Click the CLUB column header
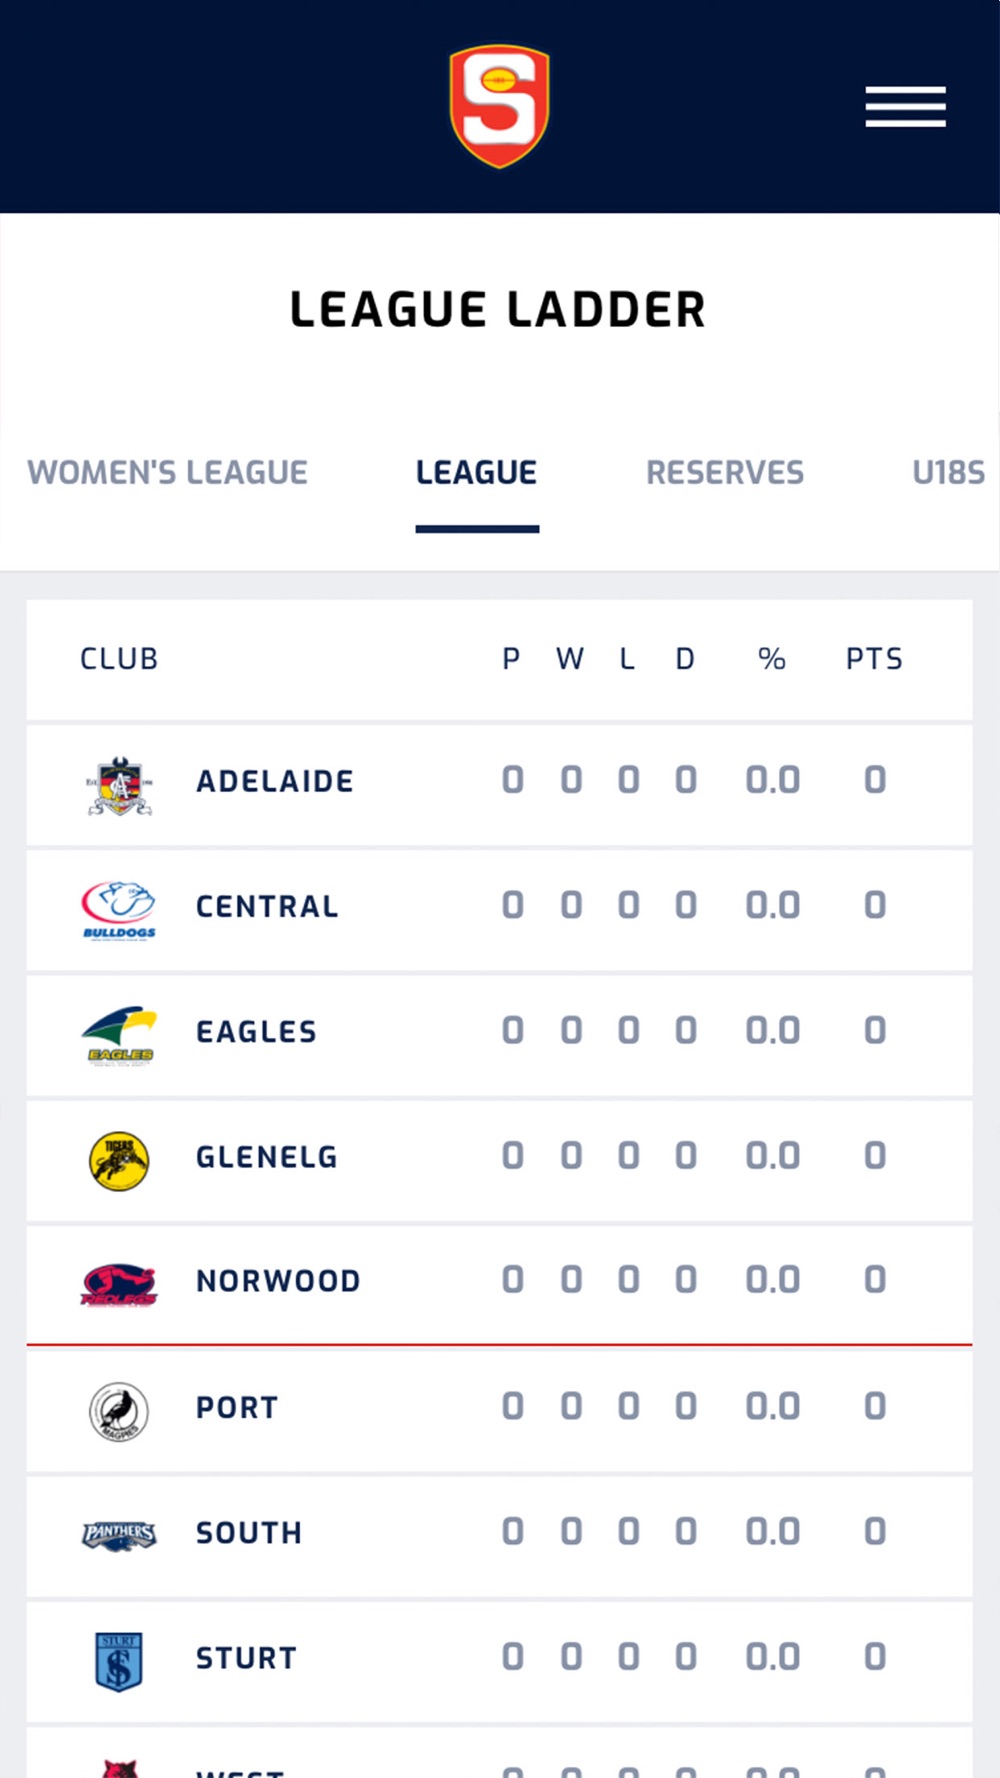The height and width of the screenshot is (1778, 1000). (x=119, y=659)
